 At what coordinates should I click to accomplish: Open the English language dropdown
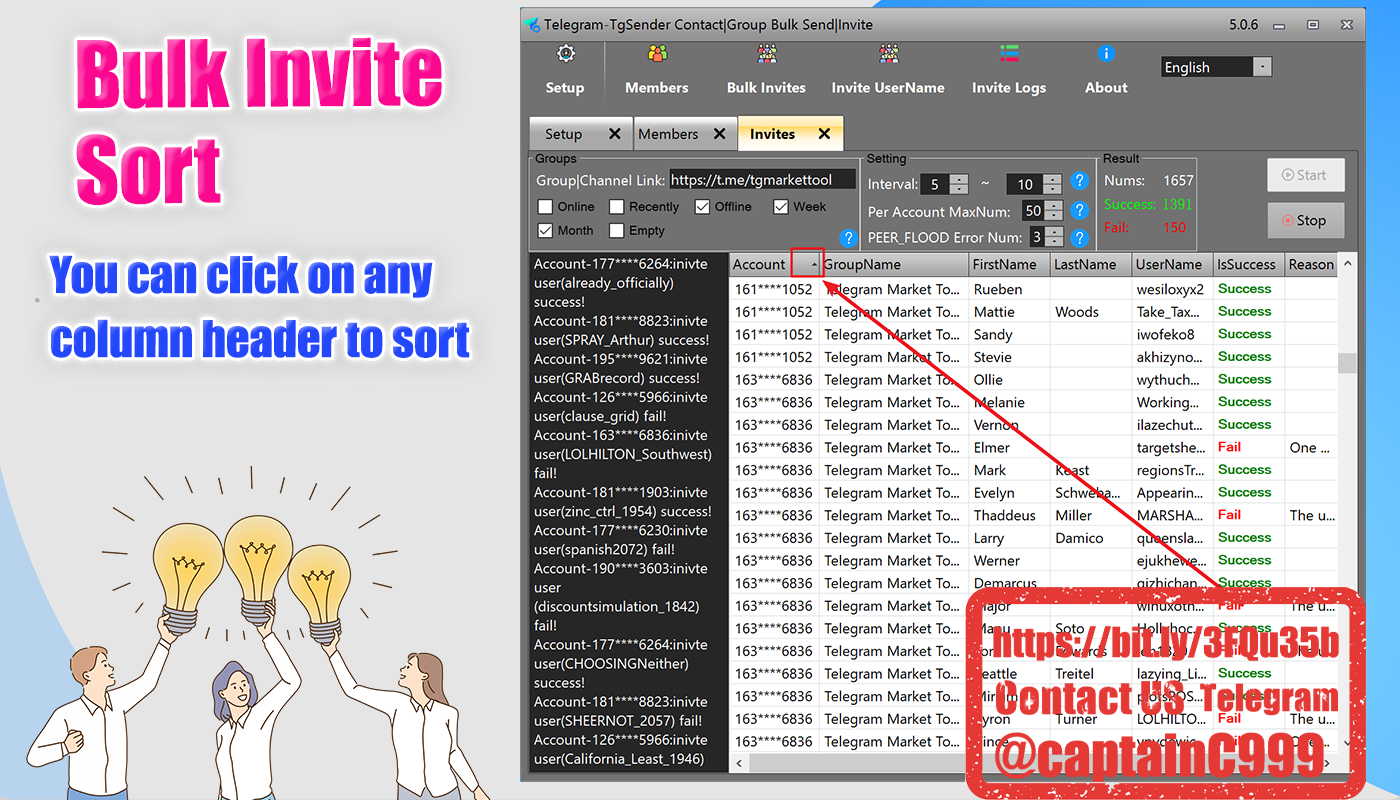tap(1261, 66)
